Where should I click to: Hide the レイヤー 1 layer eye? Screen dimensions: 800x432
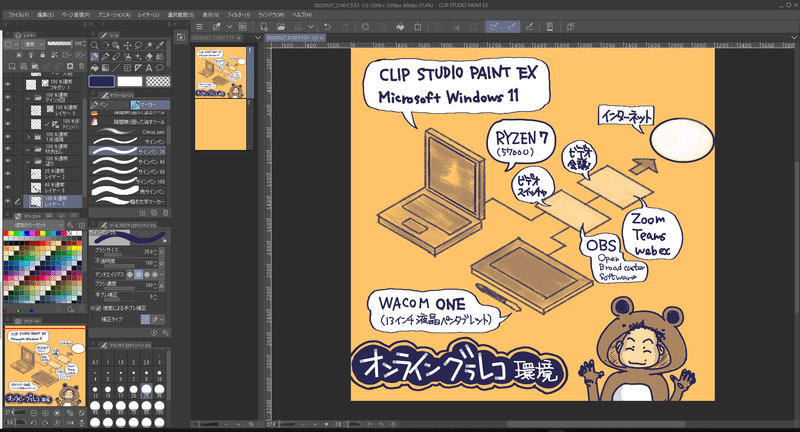[8, 201]
